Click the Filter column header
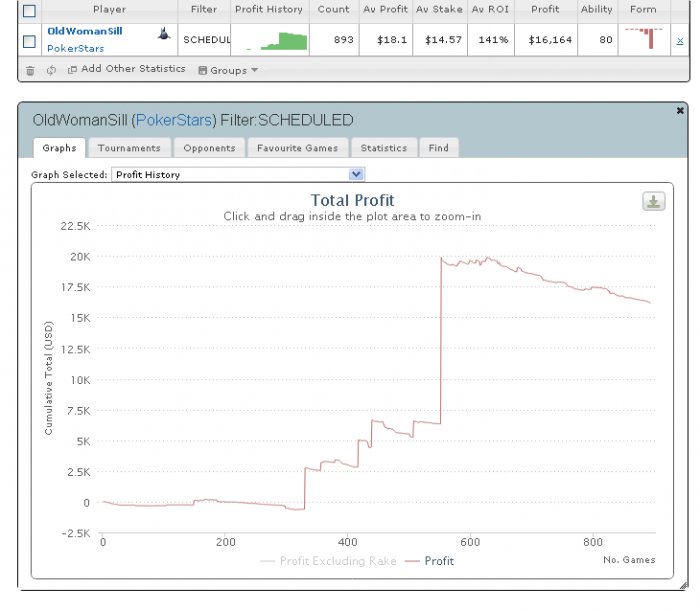 pyautogui.click(x=204, y=9)
